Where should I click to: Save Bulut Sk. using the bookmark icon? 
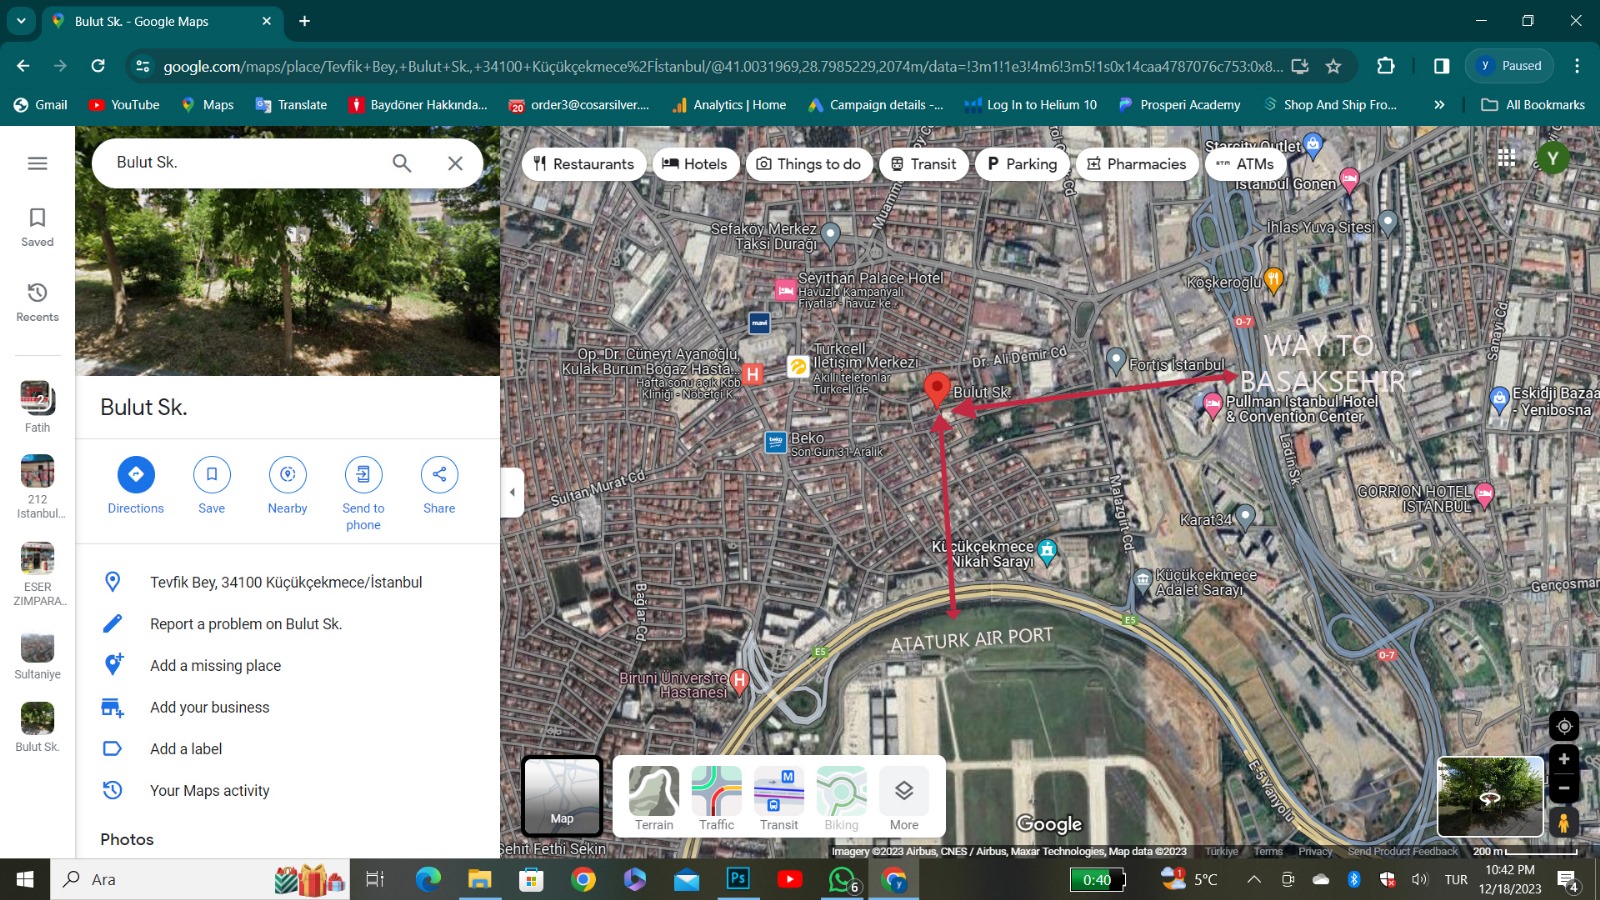[211, 474]
